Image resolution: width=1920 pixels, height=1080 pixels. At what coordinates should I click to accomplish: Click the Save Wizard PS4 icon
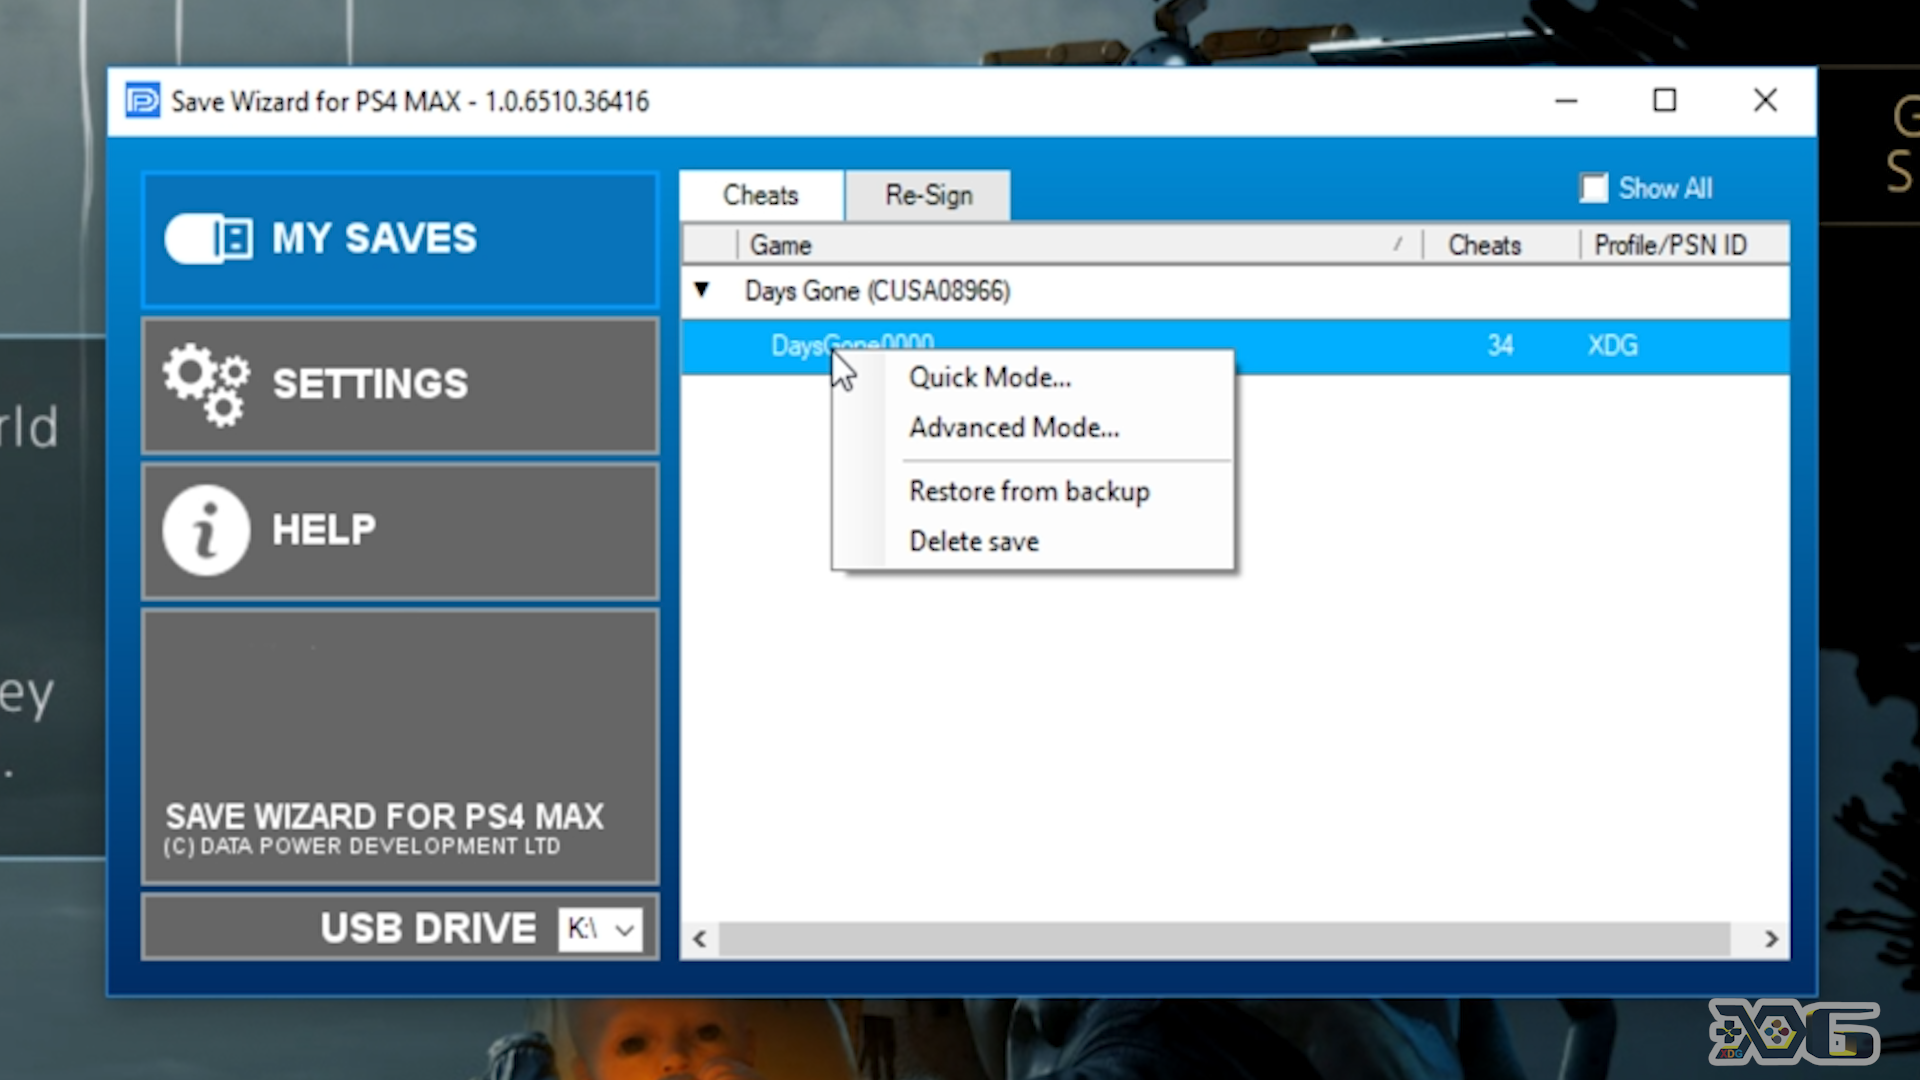click(142, 98)
